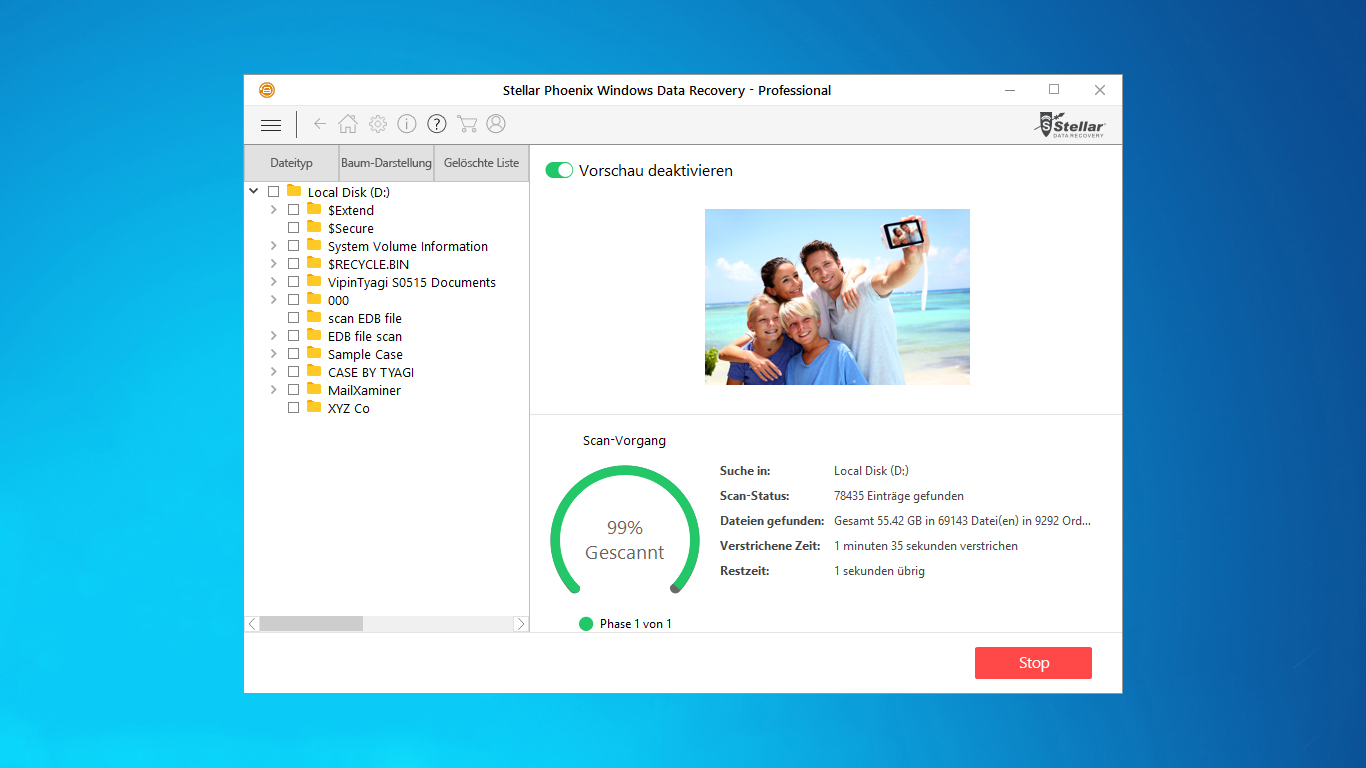Check the System Volume Information checkbox
The height and width of the screenshot is (768, 1366).
point(293,246)
